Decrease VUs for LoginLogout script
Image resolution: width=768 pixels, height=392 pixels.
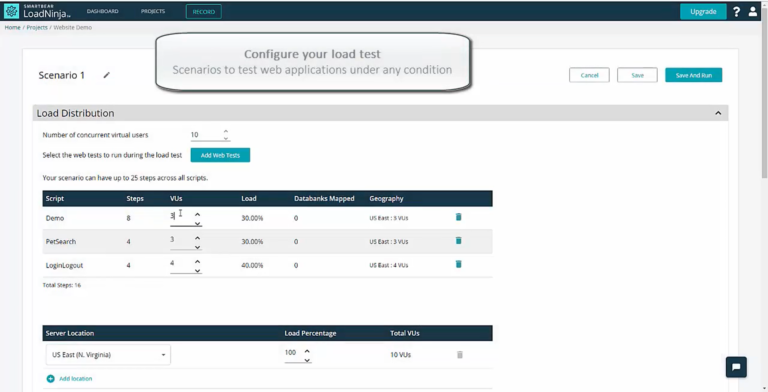(x=197, y=270)
